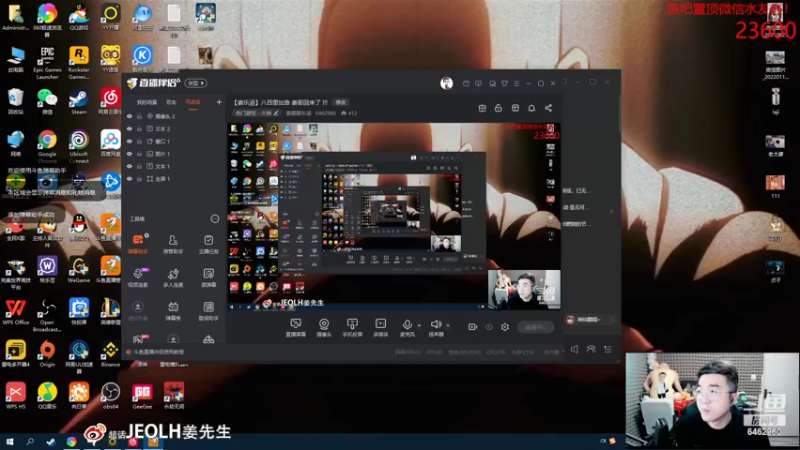Open the 数据助手 tool

pyautogui.click(x=208, y=310)
